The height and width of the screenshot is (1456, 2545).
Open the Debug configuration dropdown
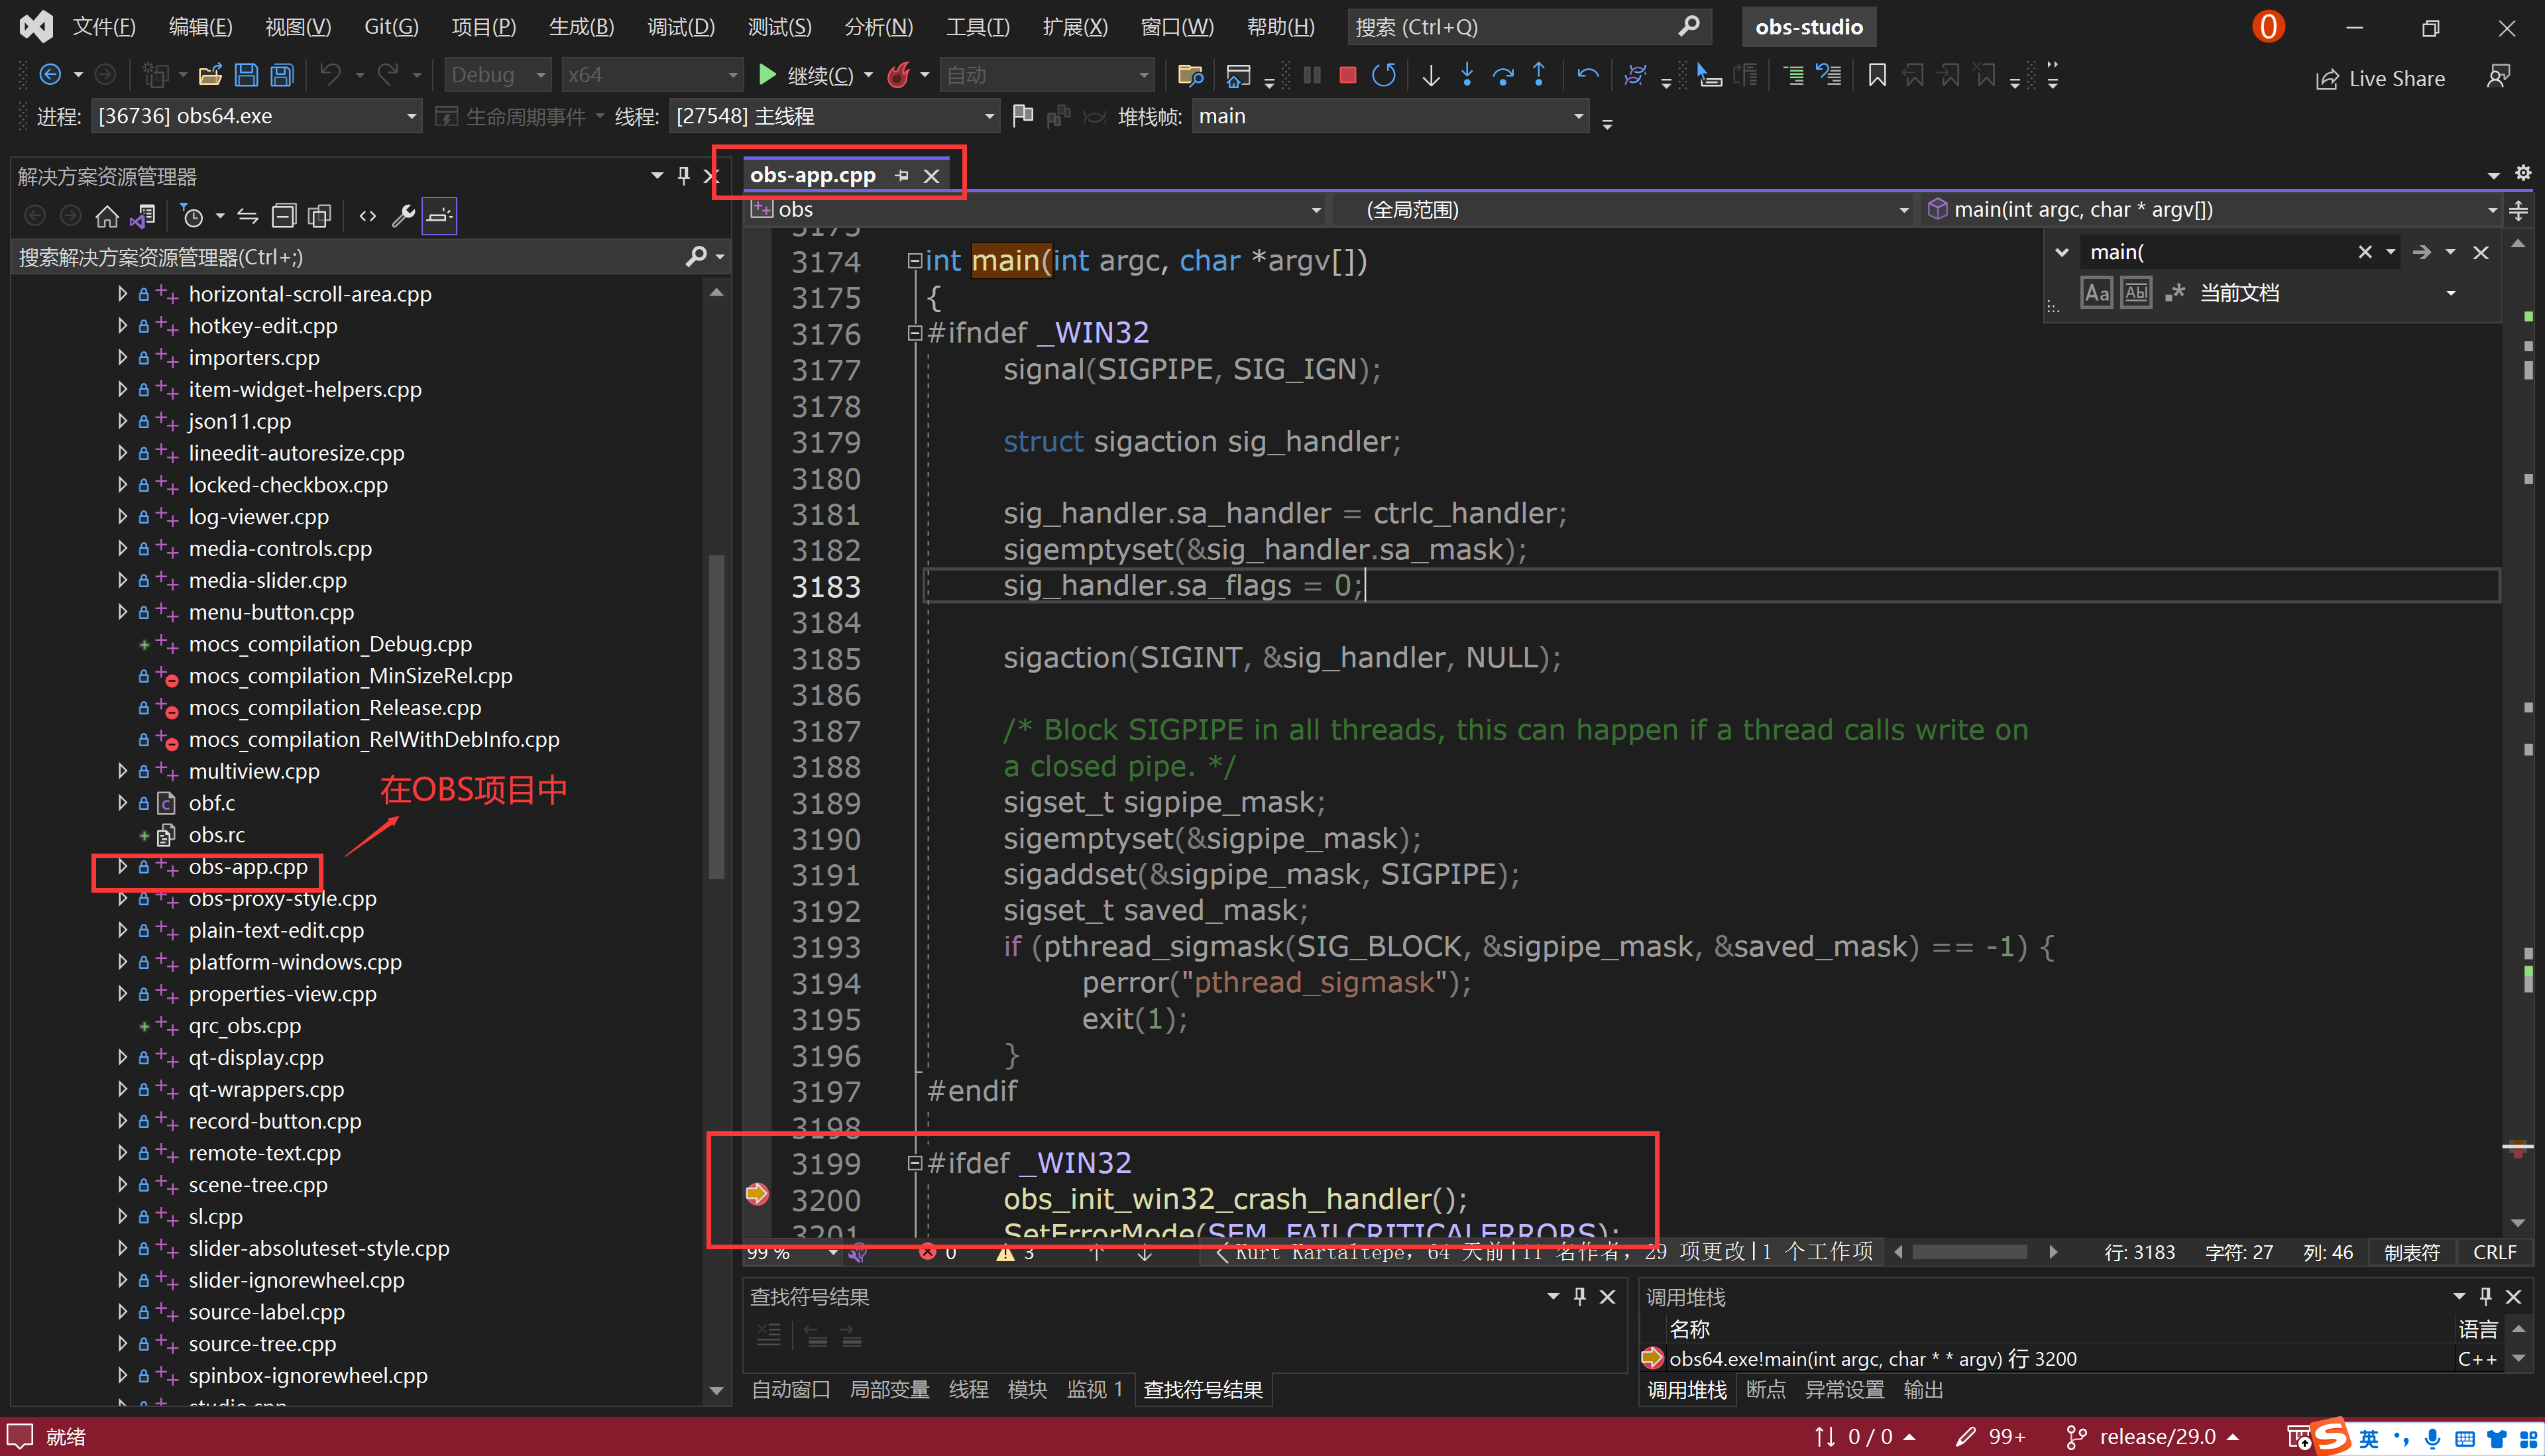[x=497, y=74]
